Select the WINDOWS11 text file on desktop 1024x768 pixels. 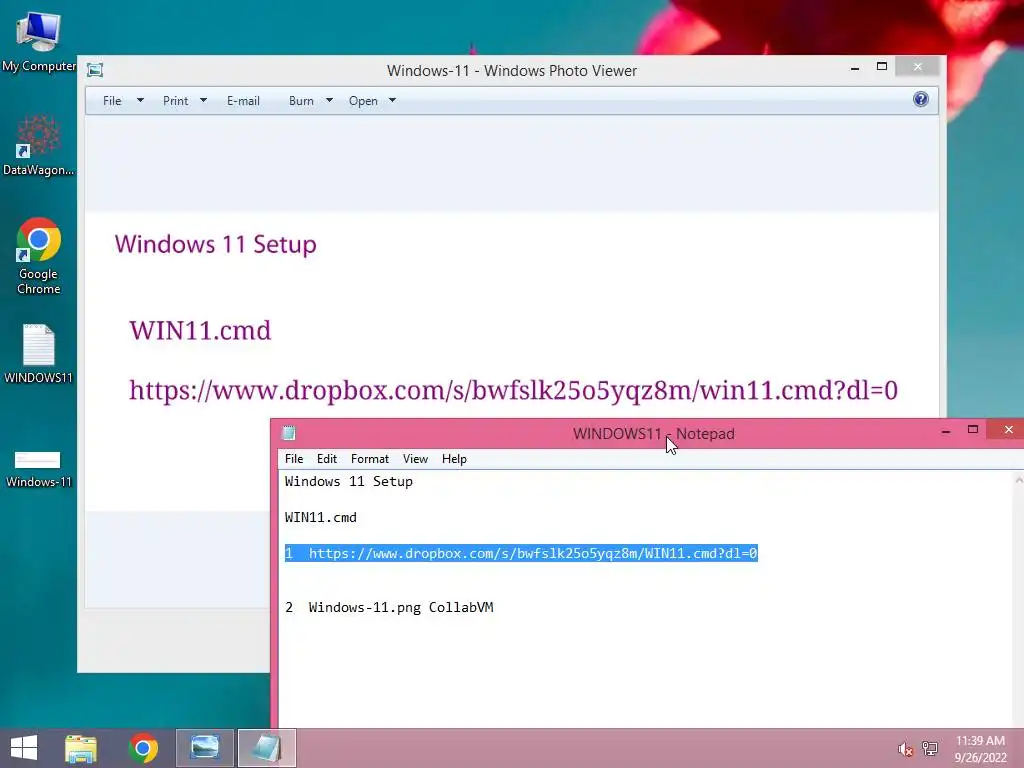point(38,353)
